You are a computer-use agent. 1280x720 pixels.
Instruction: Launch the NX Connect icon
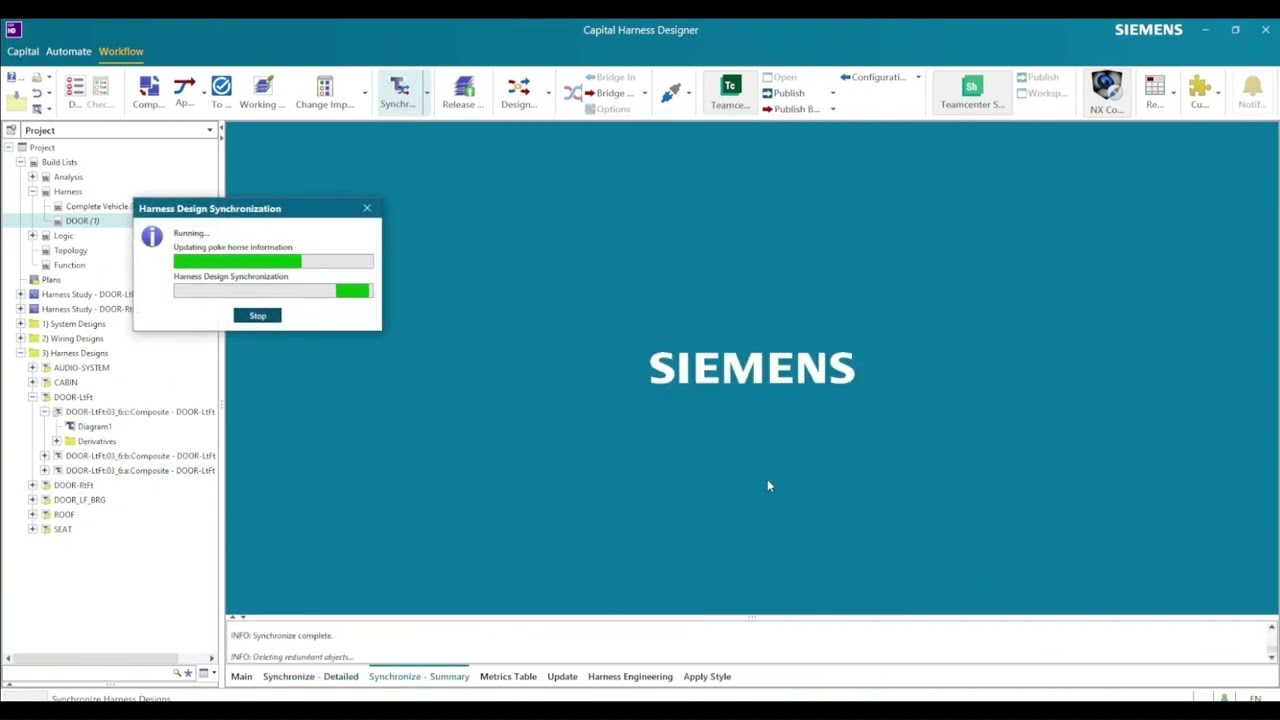coord(1106,87)
